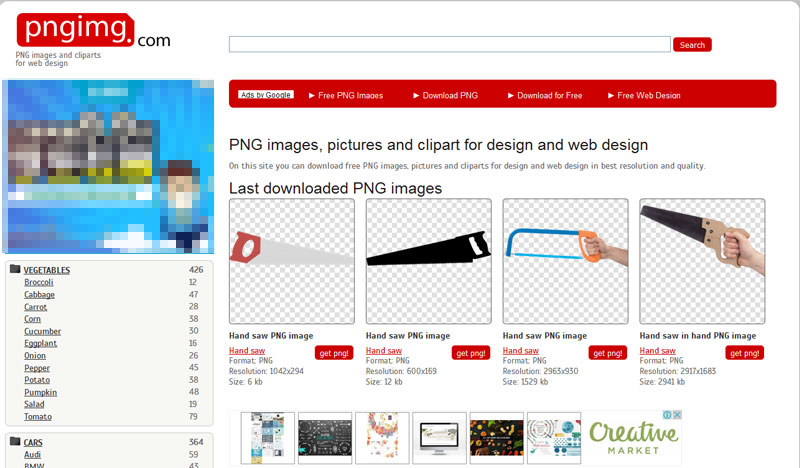Go to the Pumpkin category
Image resolution: width=800 pixels, height=468 pixels.
(40, 393)
